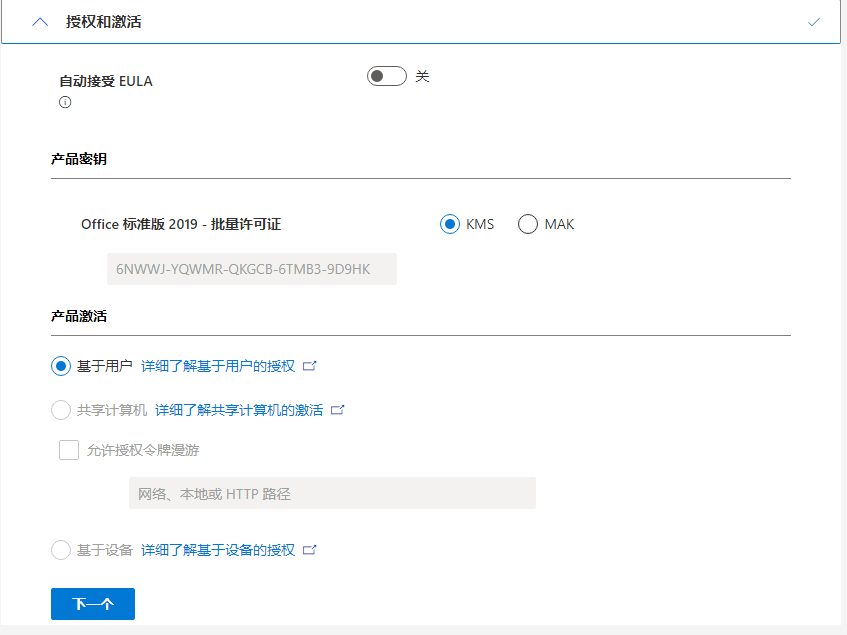Select the 共享计算机 radio option
Screen dimensions: 847x635
tap(61, 410)
